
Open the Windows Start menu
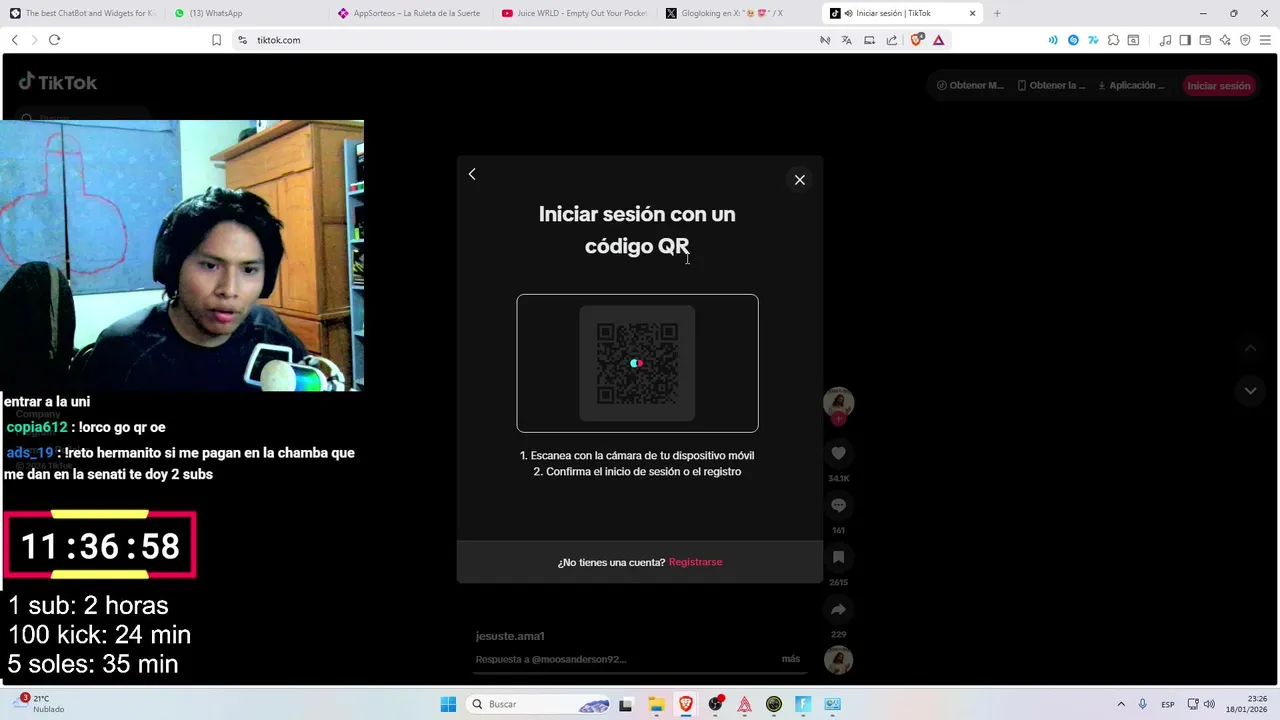point(448,704)
